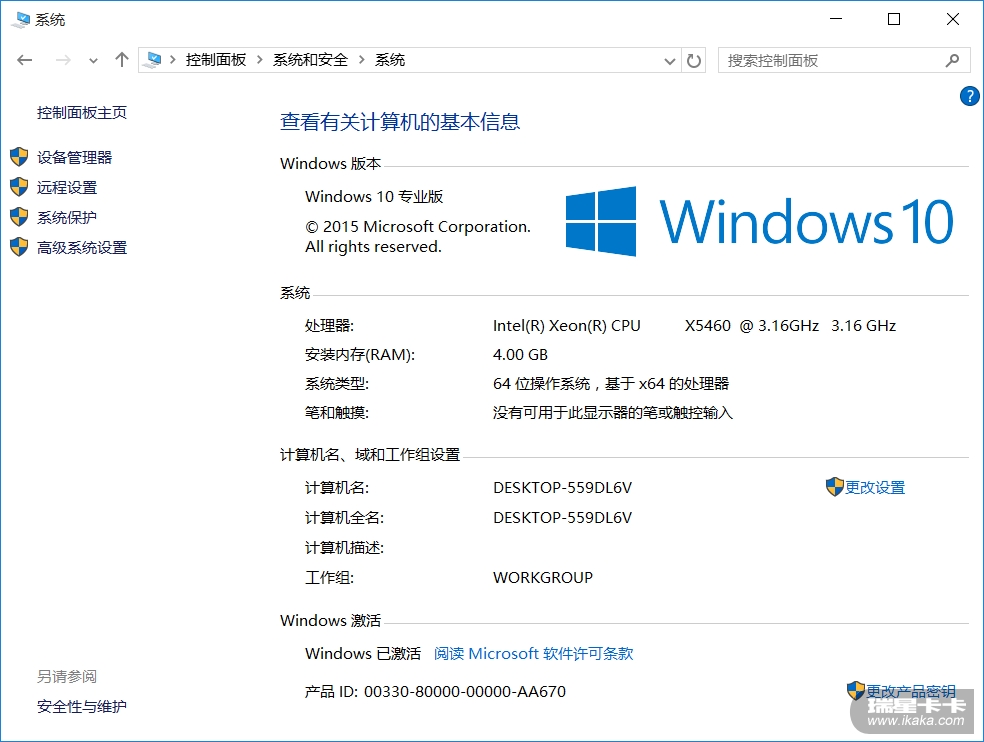Open 控制面板主页 link
Image resolution: width=984 pixels, height=742 pixels.
click(x=82, y=112)
